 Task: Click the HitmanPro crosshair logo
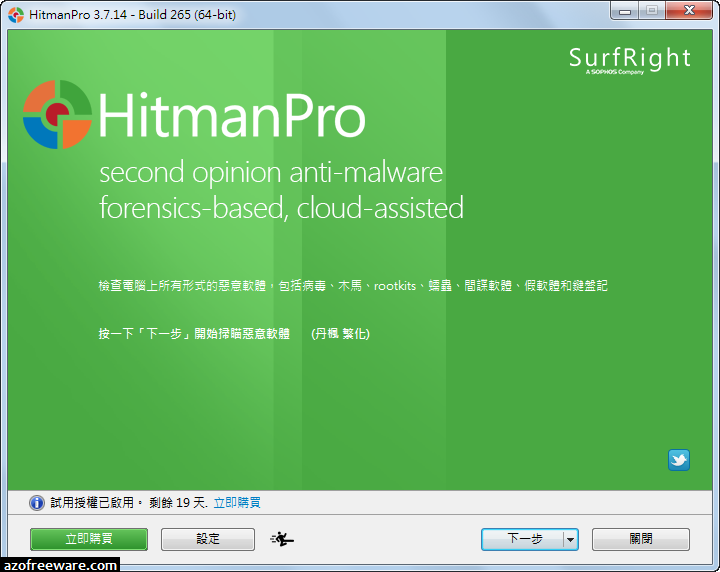[57, 114]
